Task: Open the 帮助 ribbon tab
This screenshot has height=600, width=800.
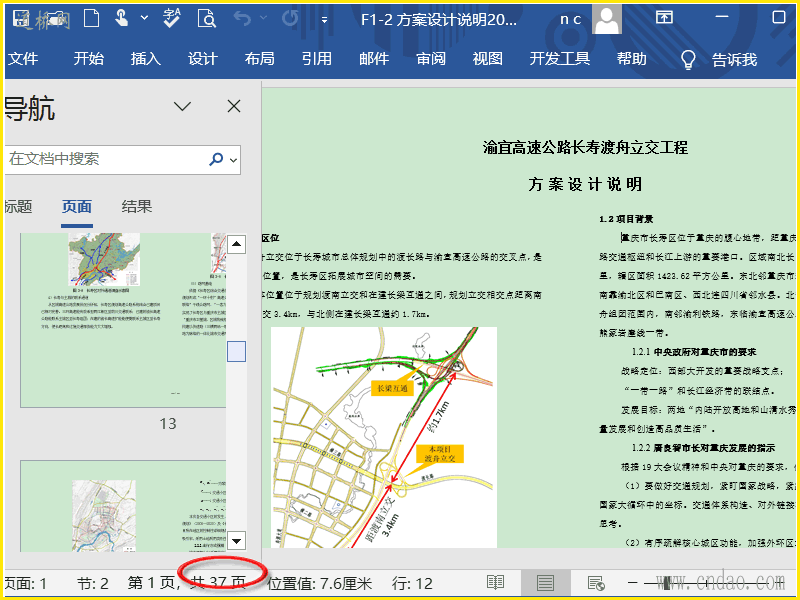Action: click(632, 59)
